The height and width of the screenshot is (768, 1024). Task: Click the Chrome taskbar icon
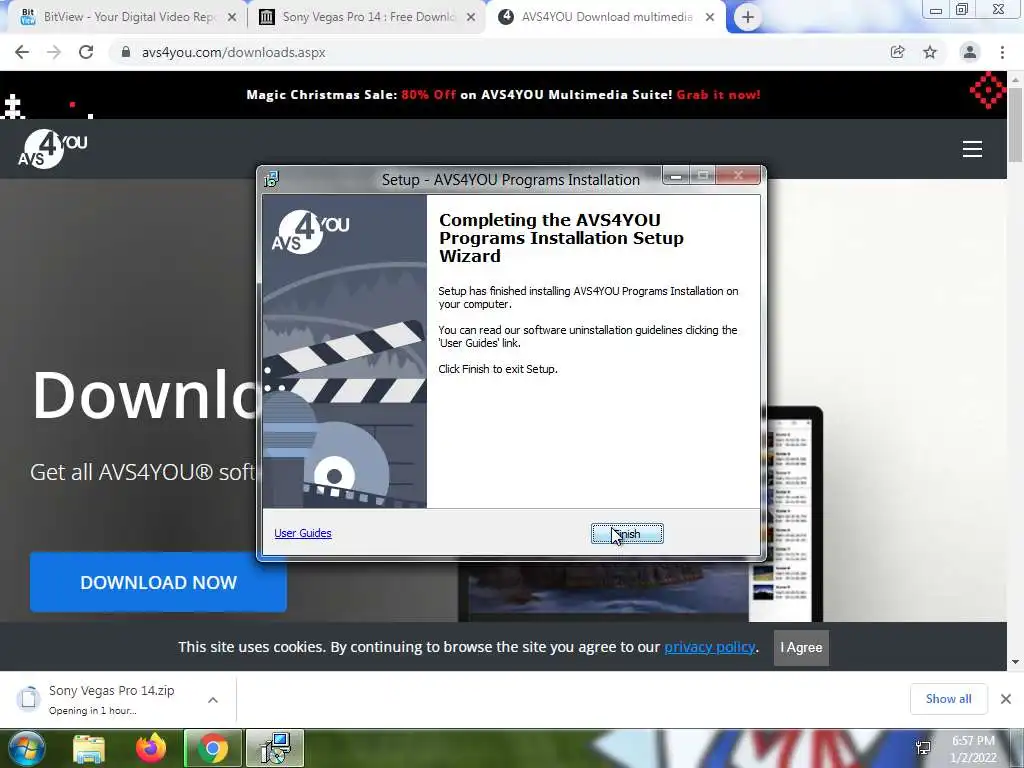(213, 748)
